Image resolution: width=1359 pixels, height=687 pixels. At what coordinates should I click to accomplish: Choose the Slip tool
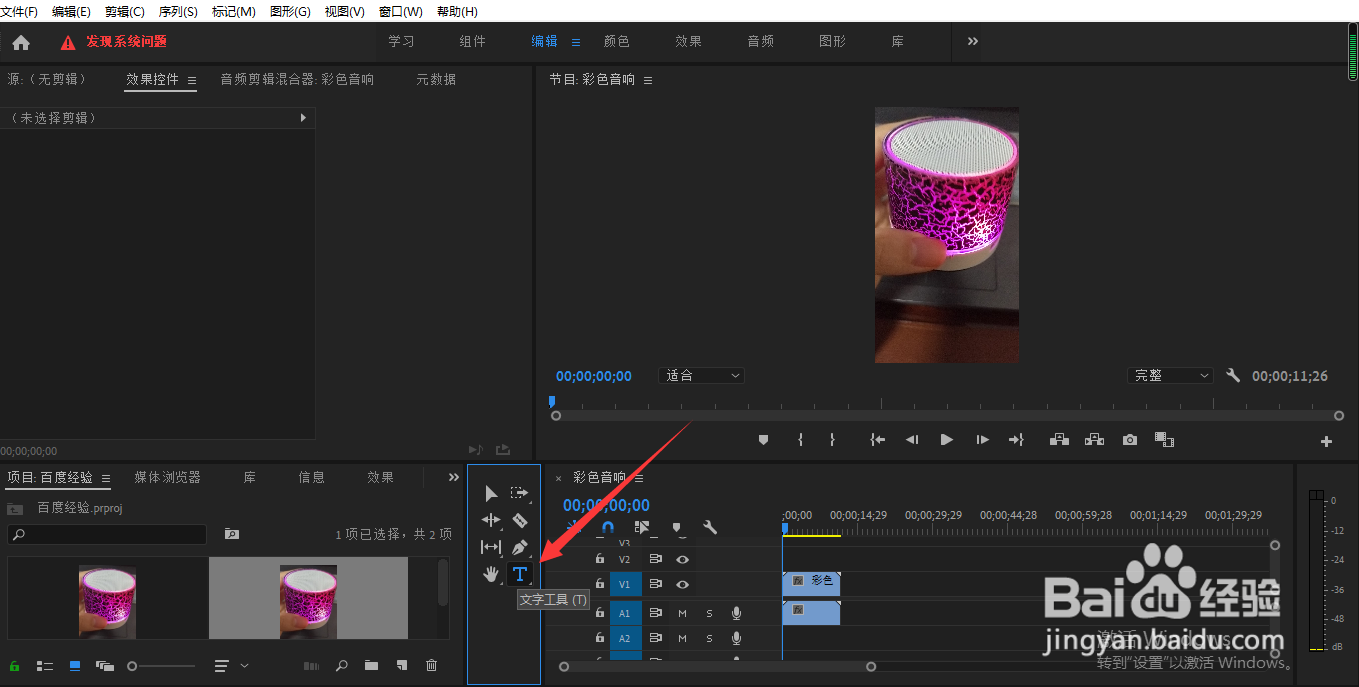pyautogui.click(x=491, y=547)
